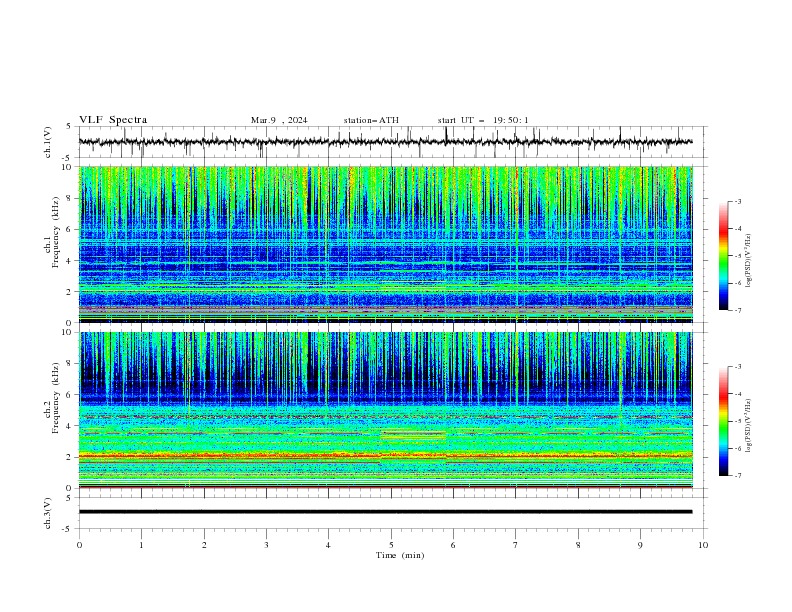
Task: Click the "Time (min)" axis title
Action: click(400, 555)
